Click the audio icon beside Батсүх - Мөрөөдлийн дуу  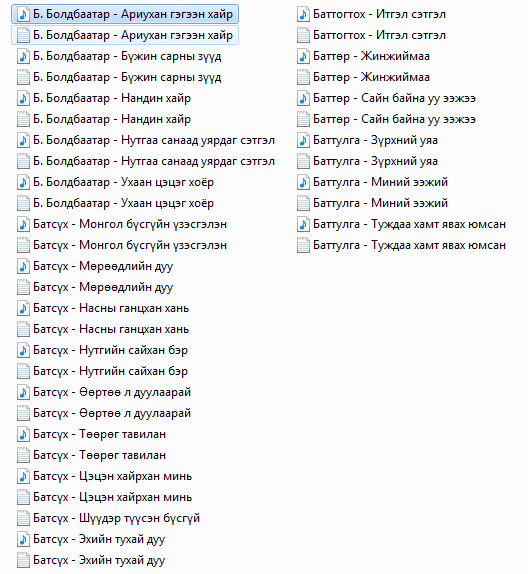pos(23,266)
